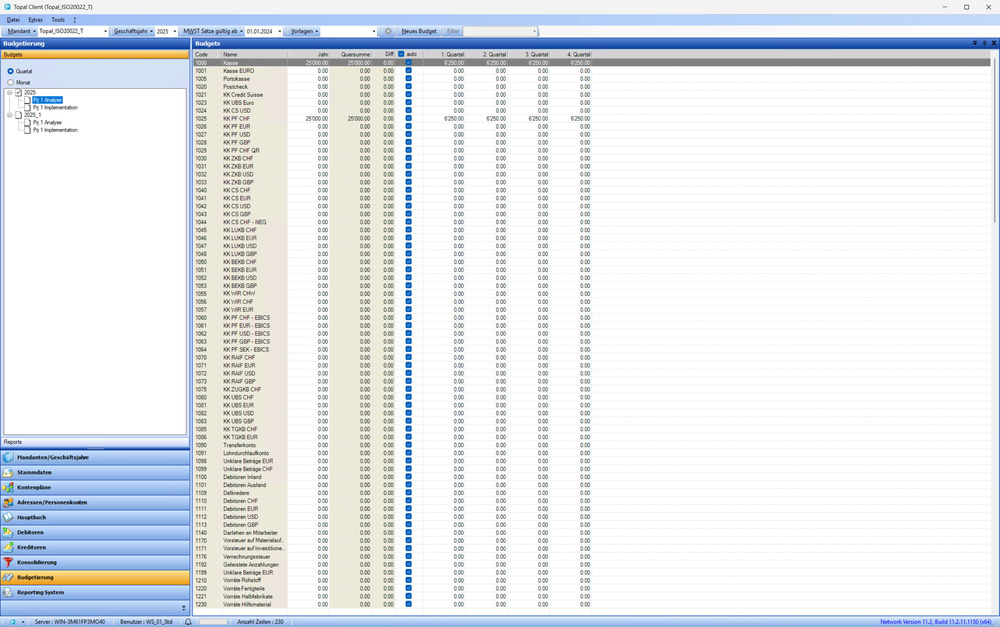Image resolution: width=1000 pixels, height=627 pixels.
Task: Select Prj 1 Implementation under 2025_1
Action: point(55,130)
